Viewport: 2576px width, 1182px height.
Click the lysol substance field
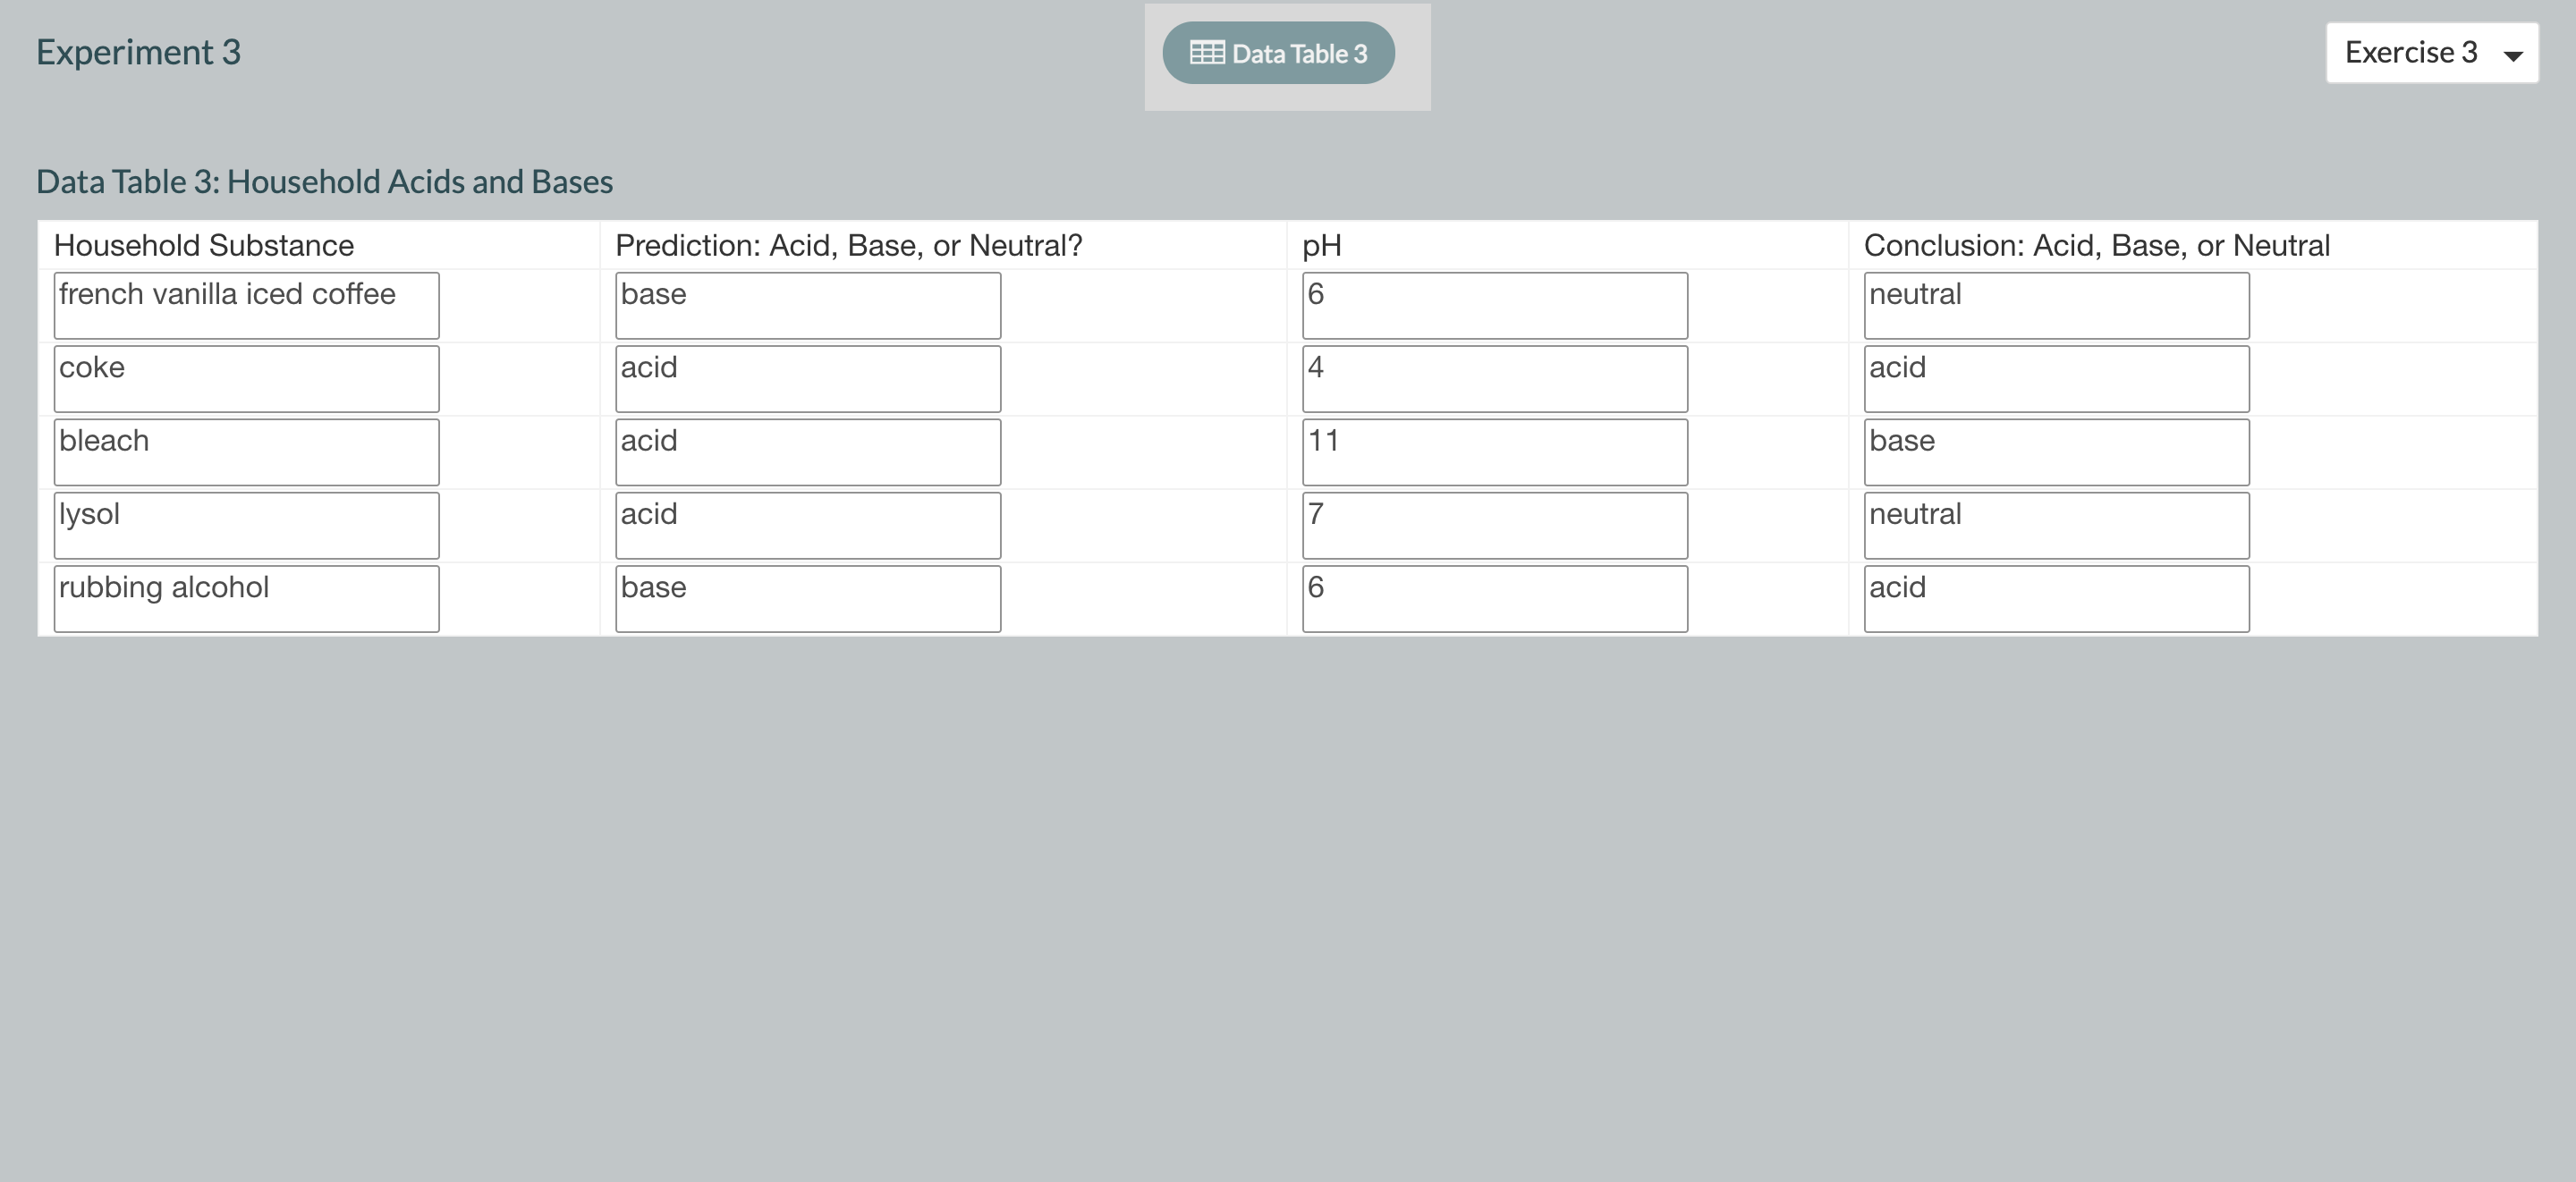(246, 525)
